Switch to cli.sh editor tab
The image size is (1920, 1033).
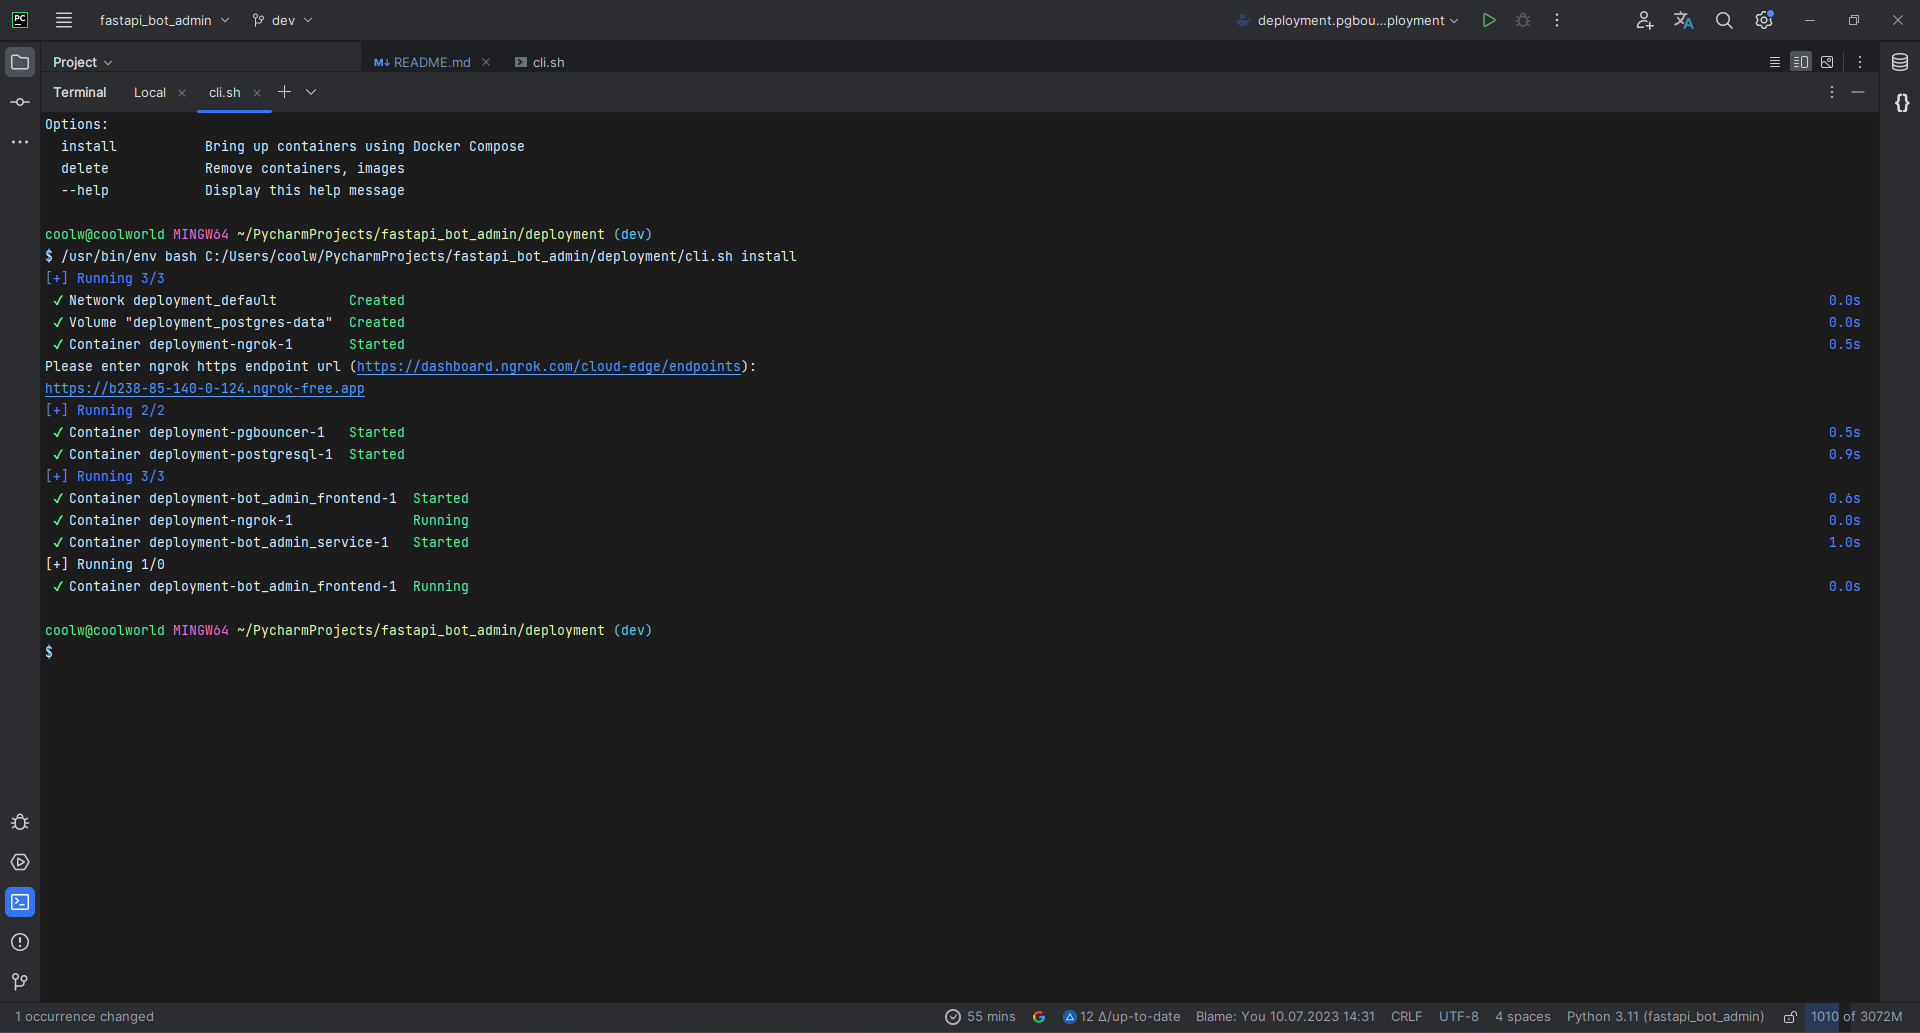(x=540, y=62)
